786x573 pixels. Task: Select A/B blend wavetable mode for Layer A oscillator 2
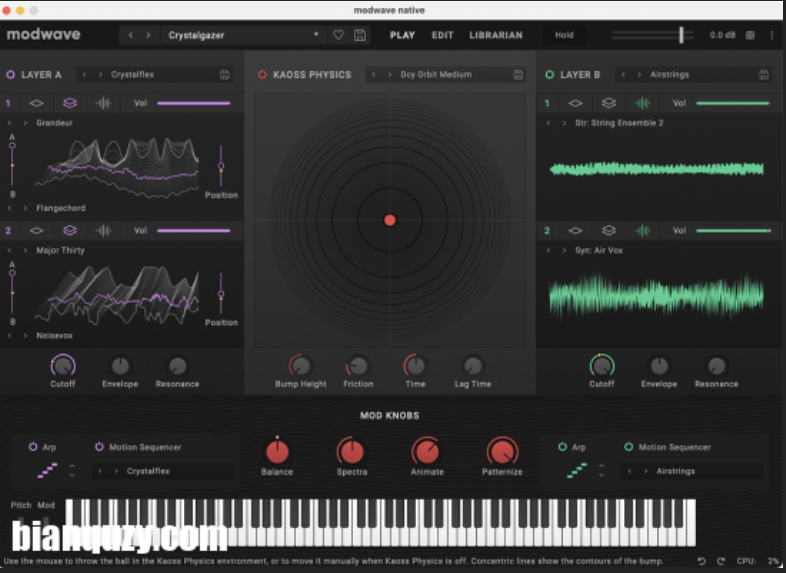tap(70, 231)
